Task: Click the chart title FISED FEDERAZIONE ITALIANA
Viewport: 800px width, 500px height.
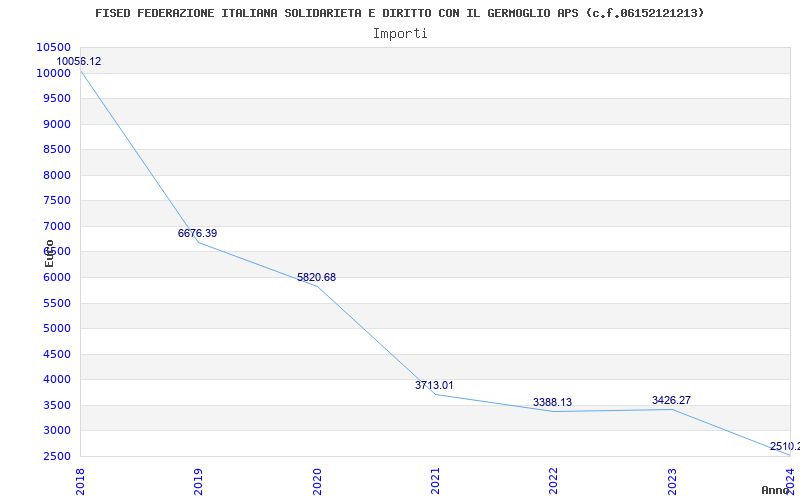Action: (x=399, y=13)
